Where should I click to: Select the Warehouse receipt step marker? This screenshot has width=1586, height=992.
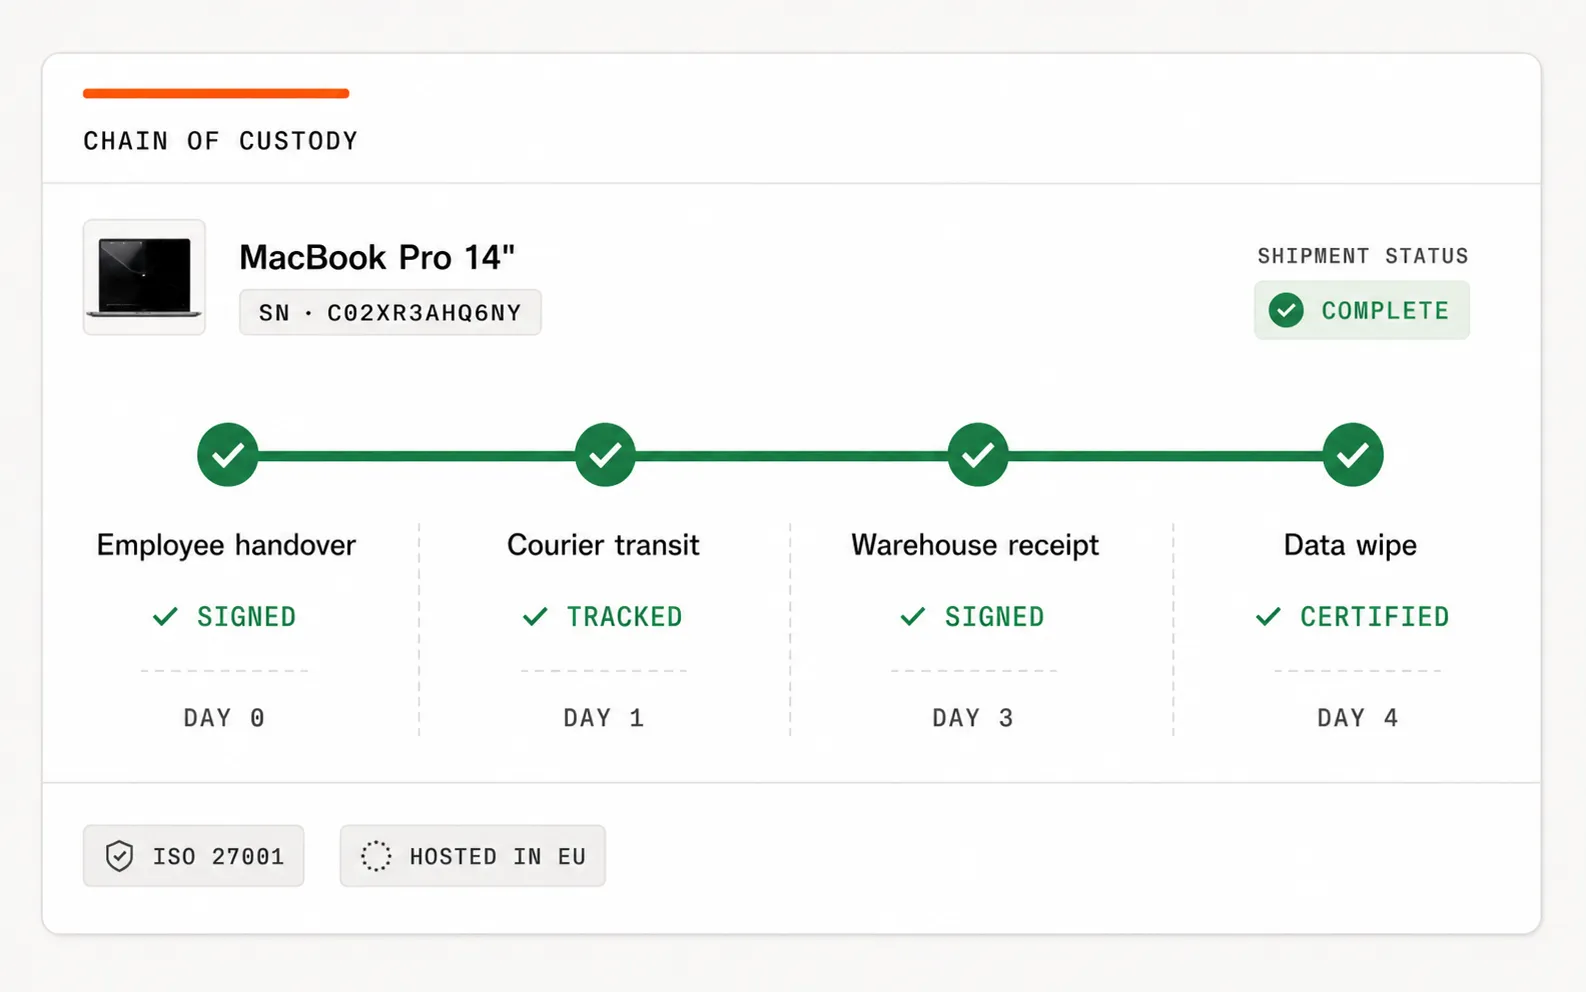coord(978,455)
